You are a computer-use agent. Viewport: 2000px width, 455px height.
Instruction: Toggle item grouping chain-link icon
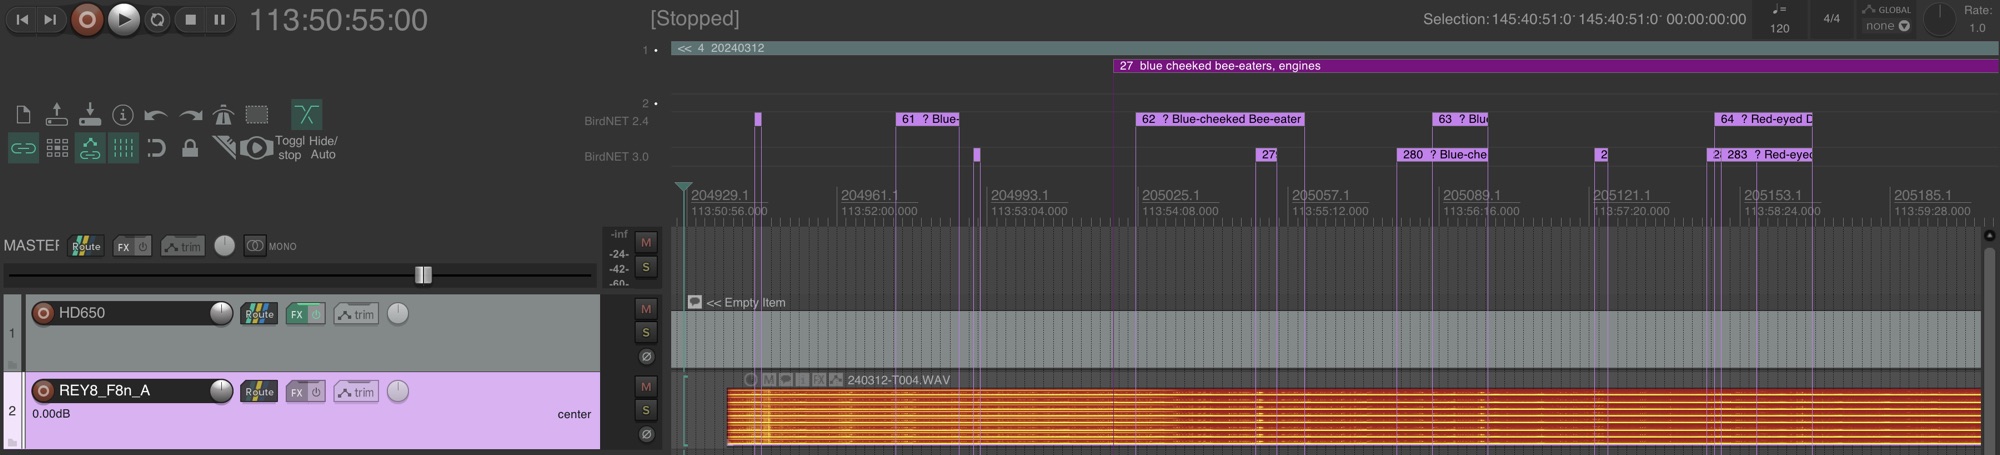[x=23, y=149]
